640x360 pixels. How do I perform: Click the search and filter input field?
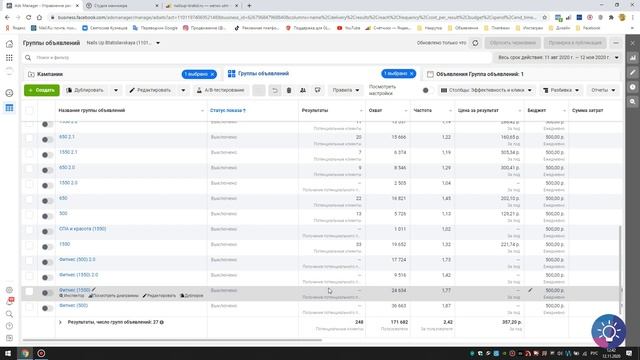click(x=257, y=58)
